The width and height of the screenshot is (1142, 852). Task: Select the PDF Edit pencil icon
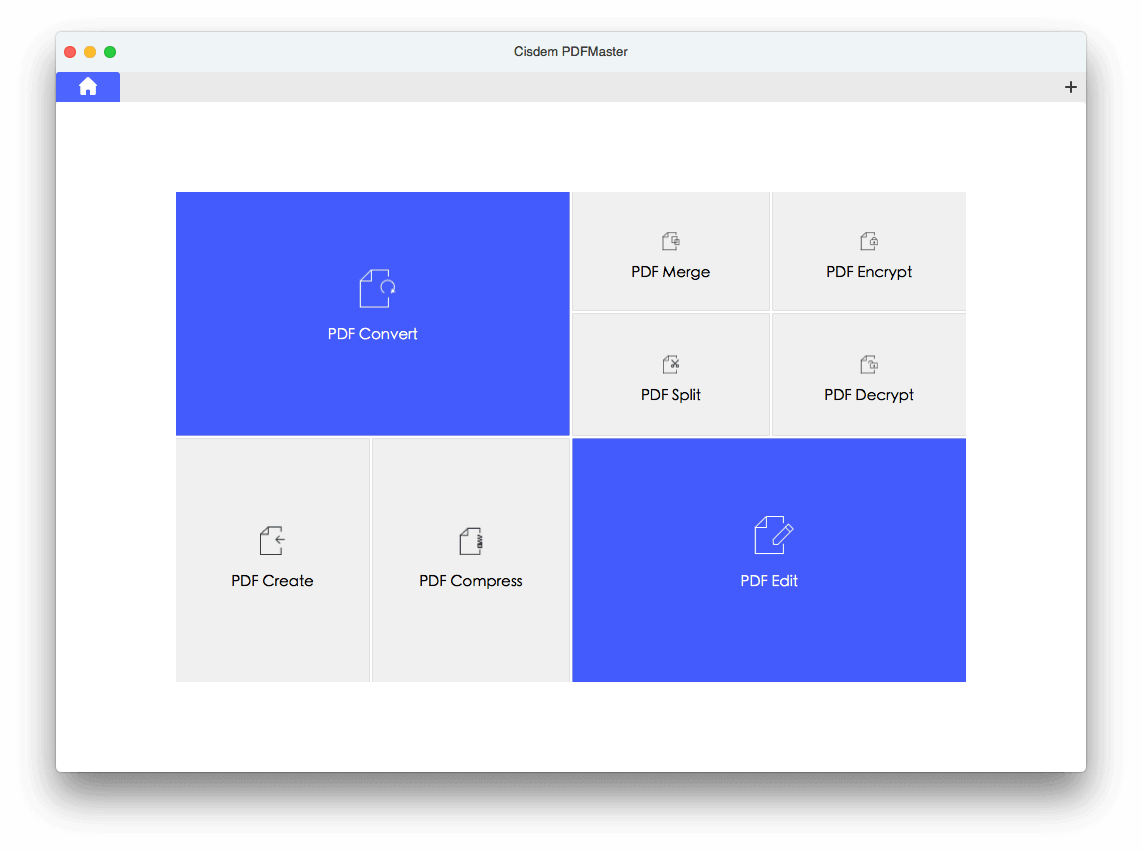769,536
